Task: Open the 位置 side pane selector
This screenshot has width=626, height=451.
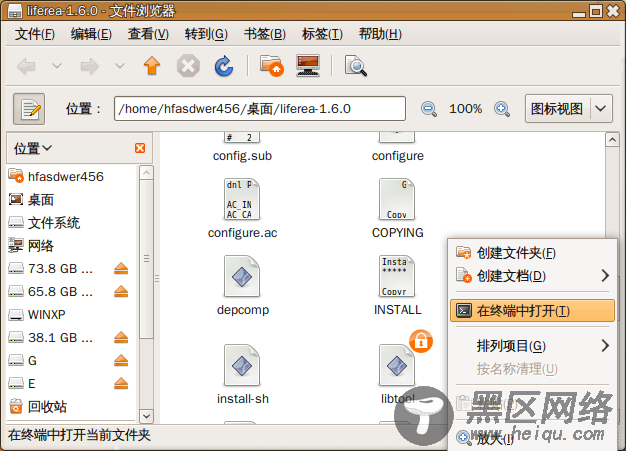Action: (x=33, y=148)
